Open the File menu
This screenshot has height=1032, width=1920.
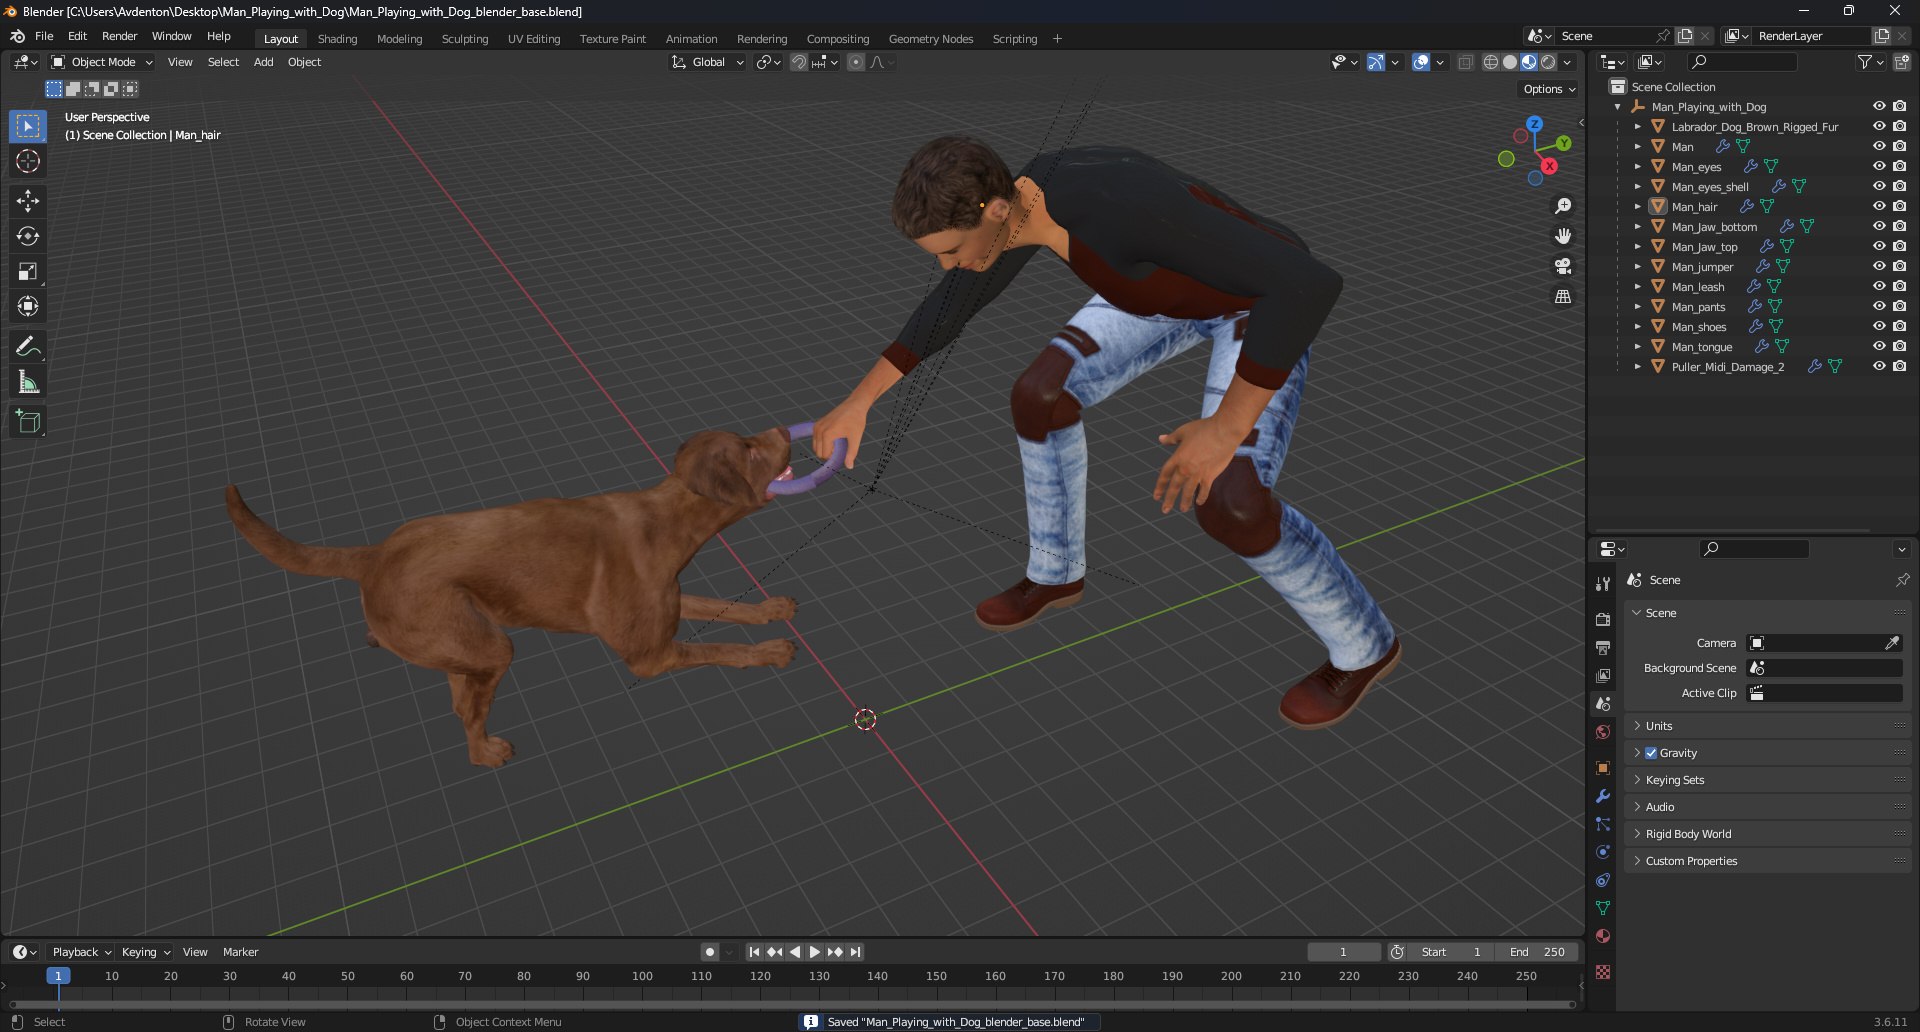[44, 36]
